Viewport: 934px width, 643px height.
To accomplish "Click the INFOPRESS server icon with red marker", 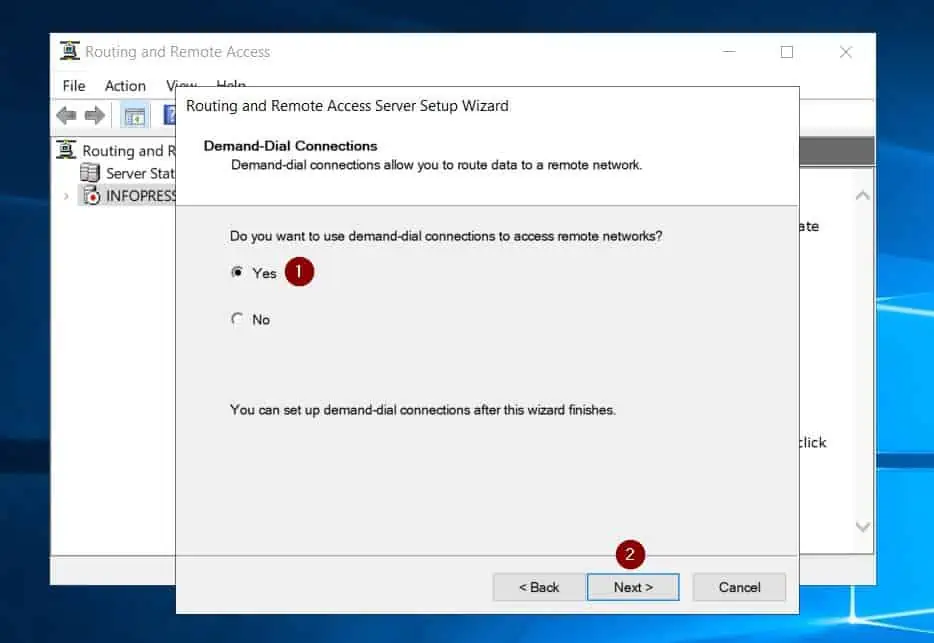I will click(x=91, y=195).
